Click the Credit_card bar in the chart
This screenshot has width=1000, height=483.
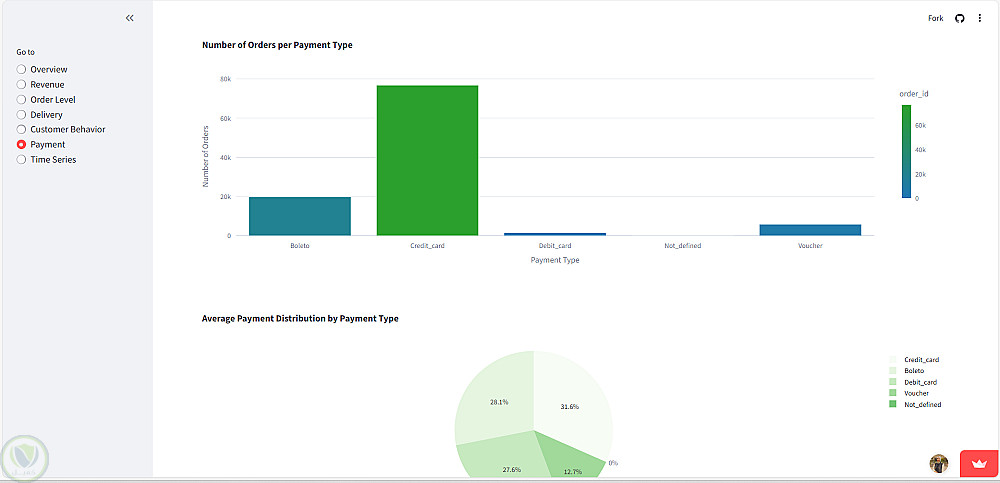[x=427, y=160]
